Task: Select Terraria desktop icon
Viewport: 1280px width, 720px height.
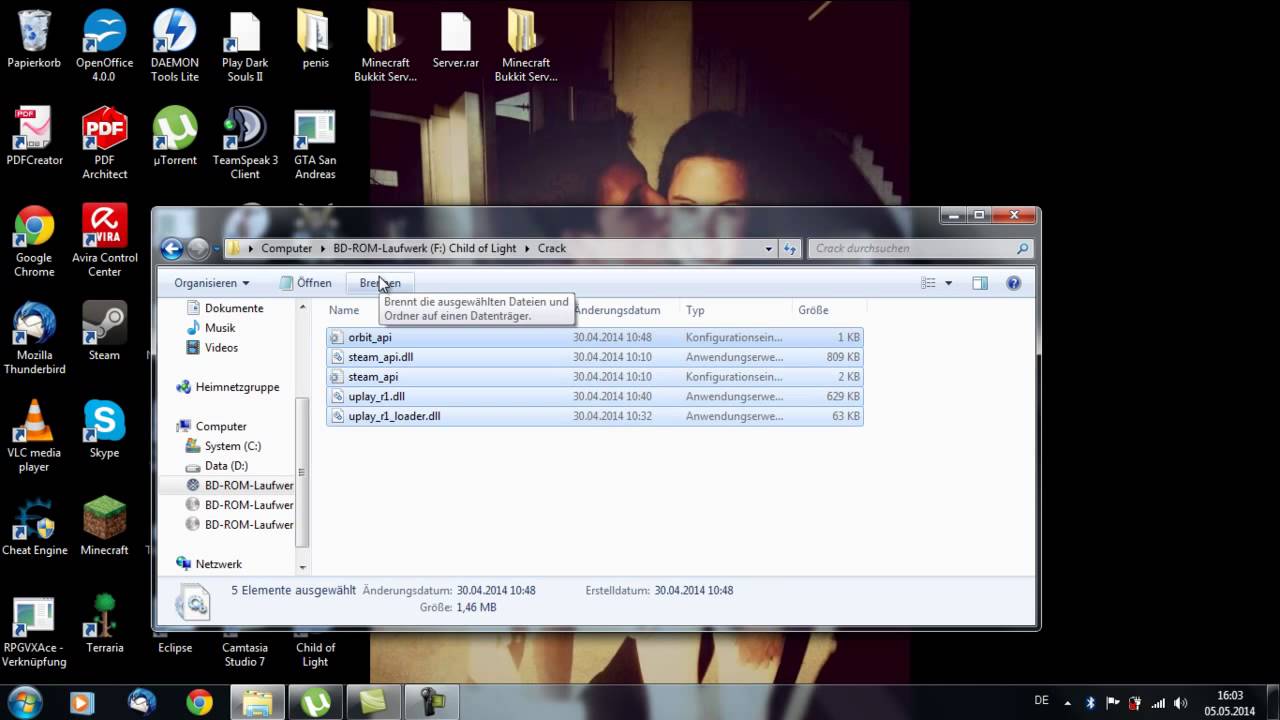Action: click(x=104, y=623)
